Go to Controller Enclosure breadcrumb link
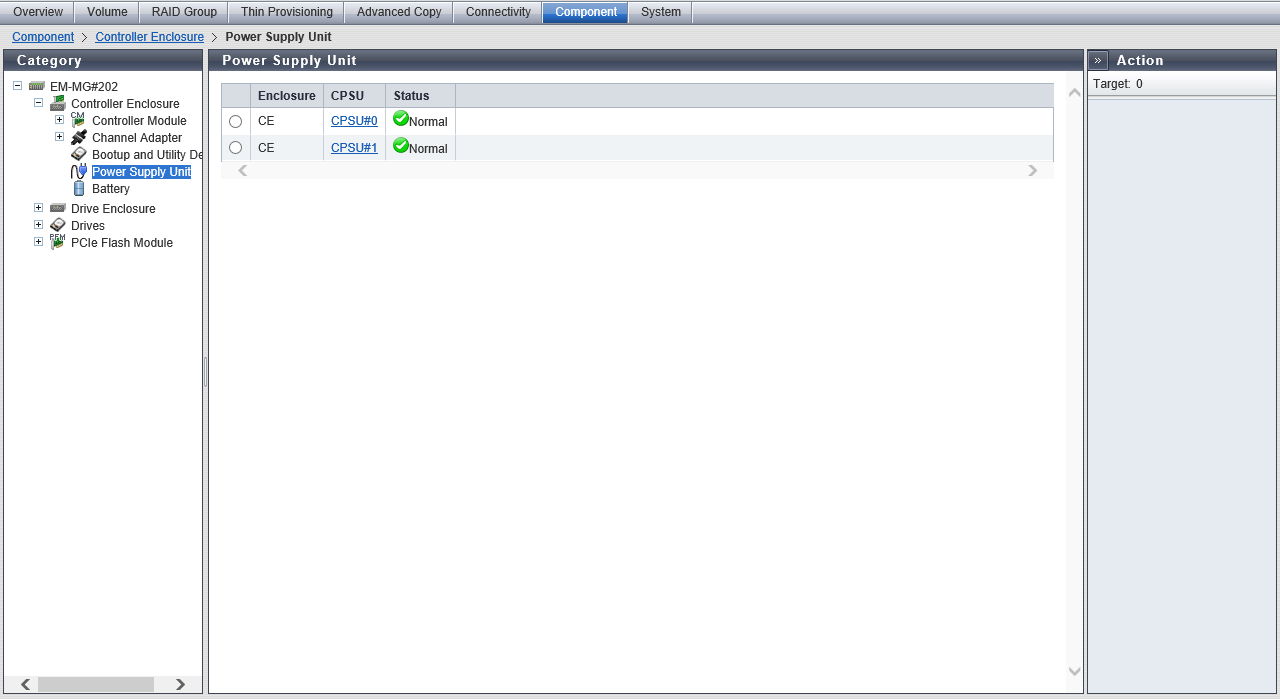 click(149, 37)
